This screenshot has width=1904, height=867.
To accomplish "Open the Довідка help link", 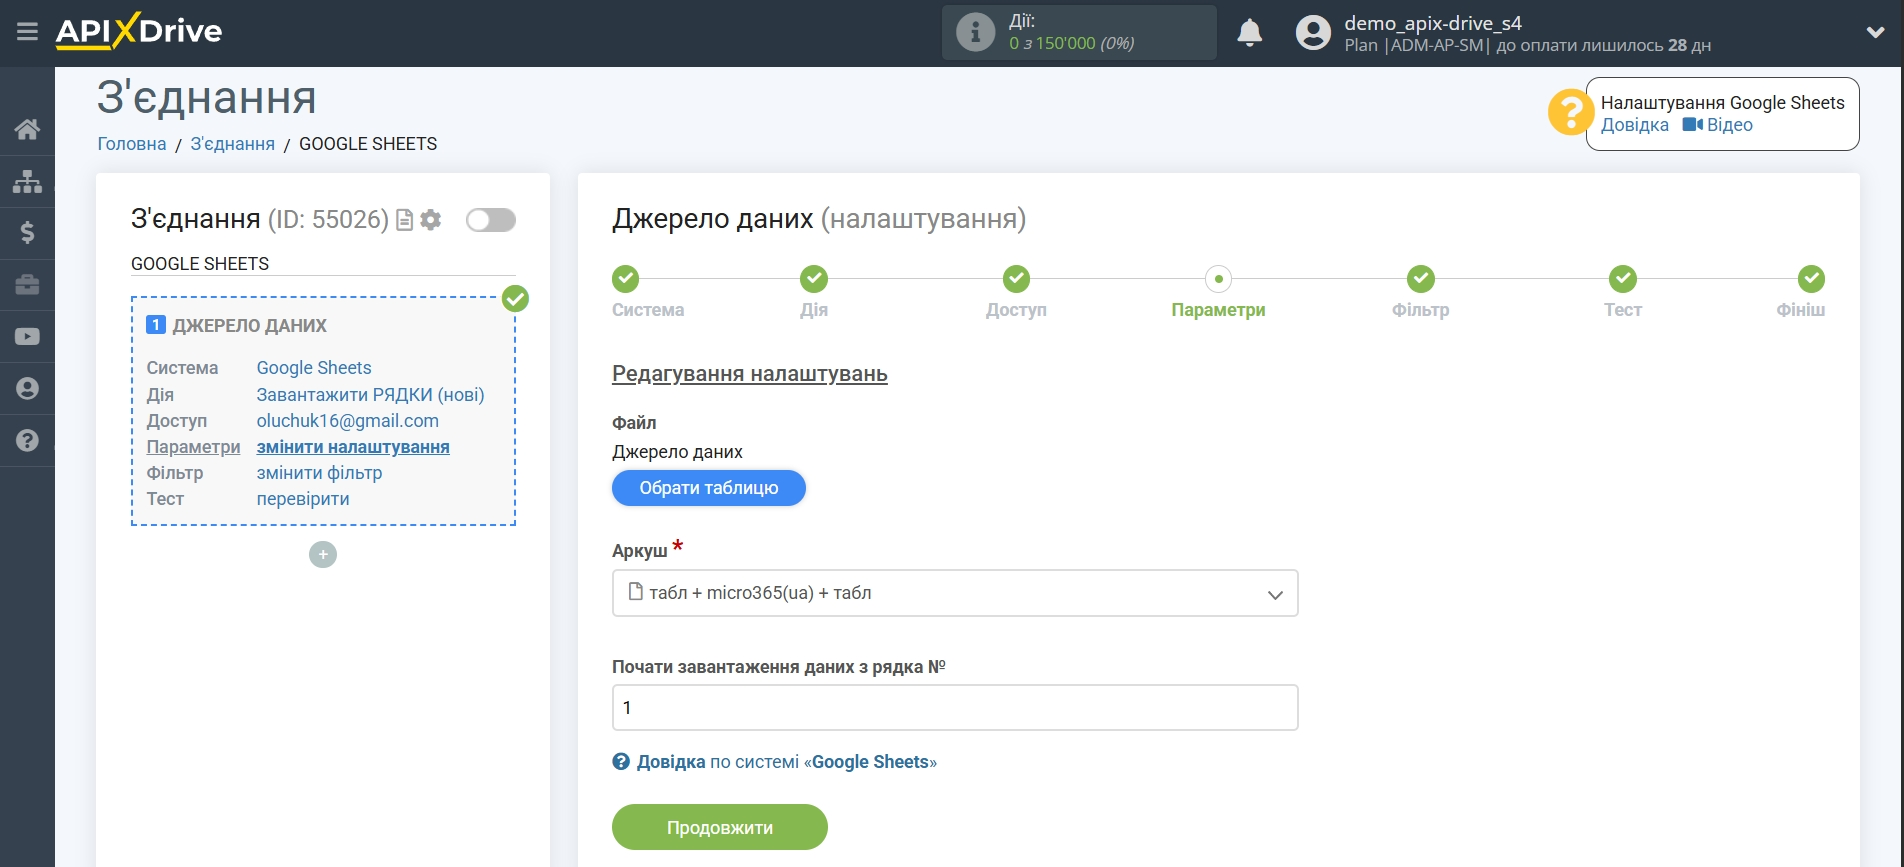I will click(1634, 125).
